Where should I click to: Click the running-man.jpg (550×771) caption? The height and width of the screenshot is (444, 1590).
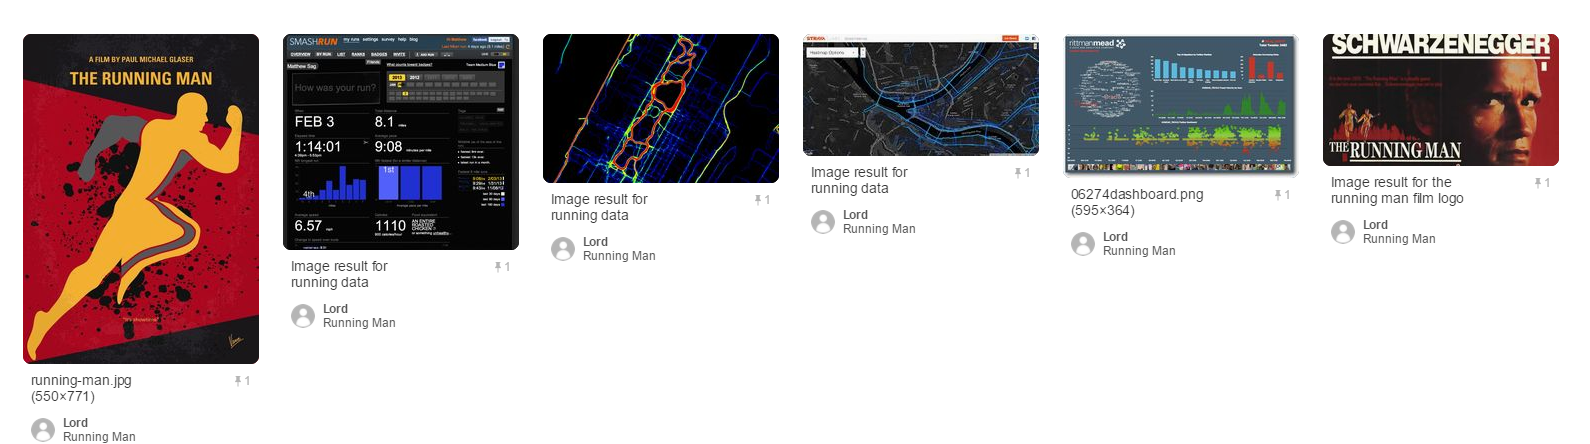click(x=81, y=388)
